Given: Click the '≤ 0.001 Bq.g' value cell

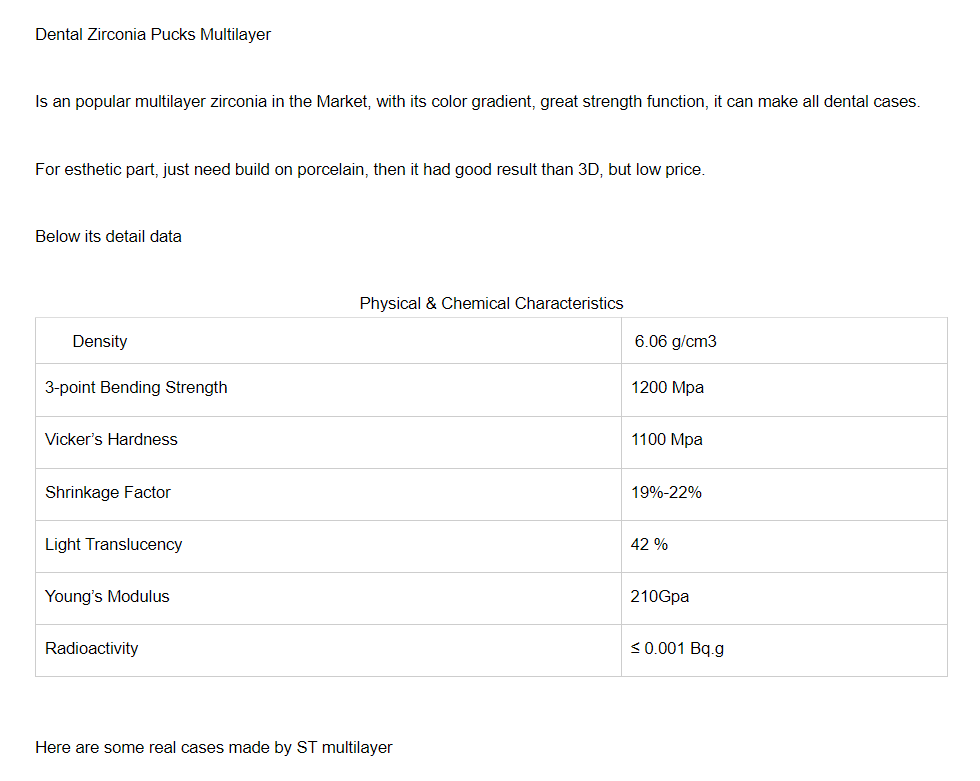Looking at the screenshot, I should (677, 648).
